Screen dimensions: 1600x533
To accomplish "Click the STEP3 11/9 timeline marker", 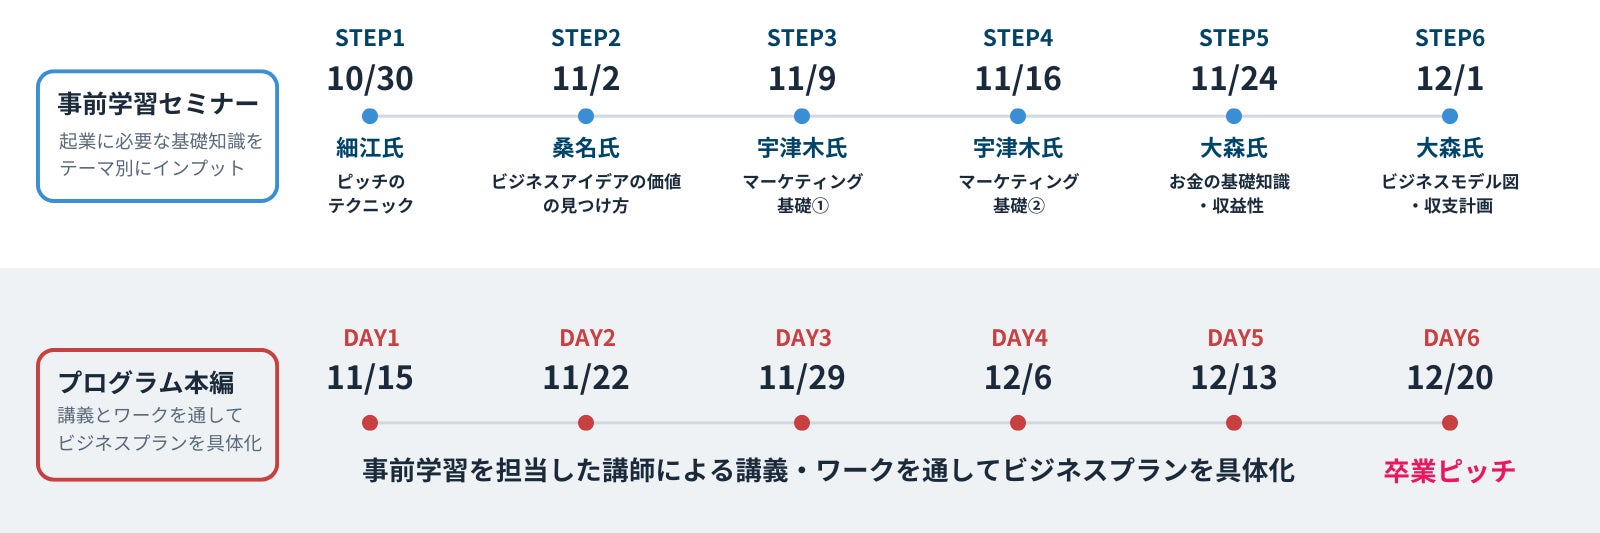I will coord(802,116).
